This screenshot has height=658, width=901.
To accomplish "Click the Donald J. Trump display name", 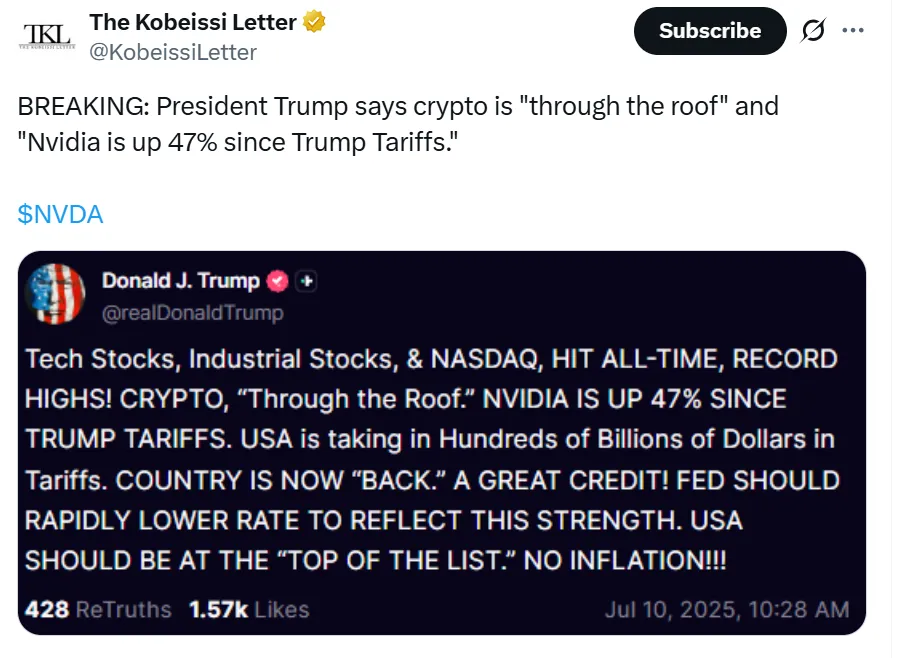I will pos(180,281).
